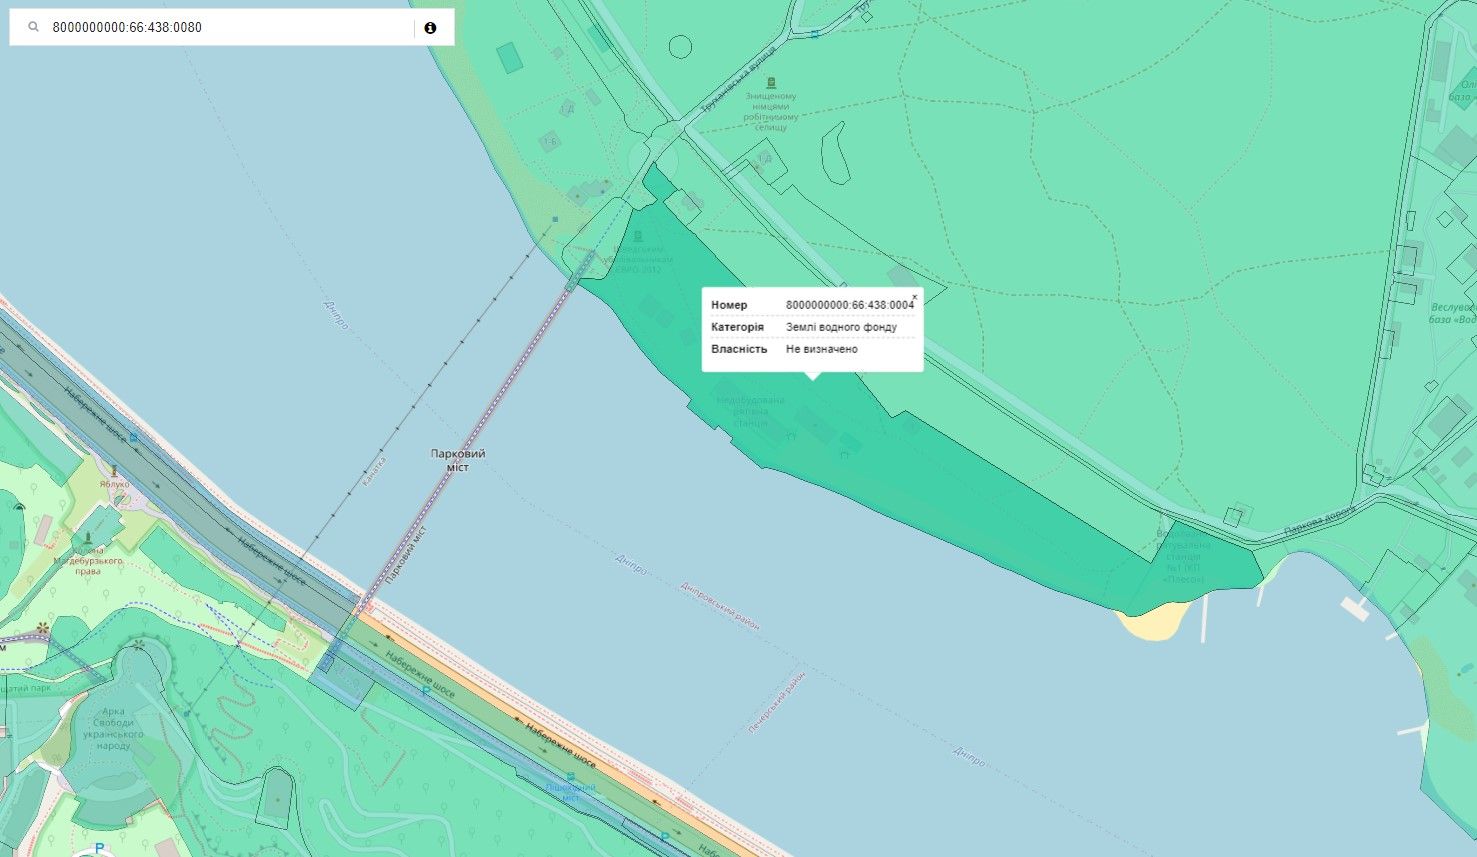Close the parcel info popup
Screen dimensions: 1477x857
(914, 297)
